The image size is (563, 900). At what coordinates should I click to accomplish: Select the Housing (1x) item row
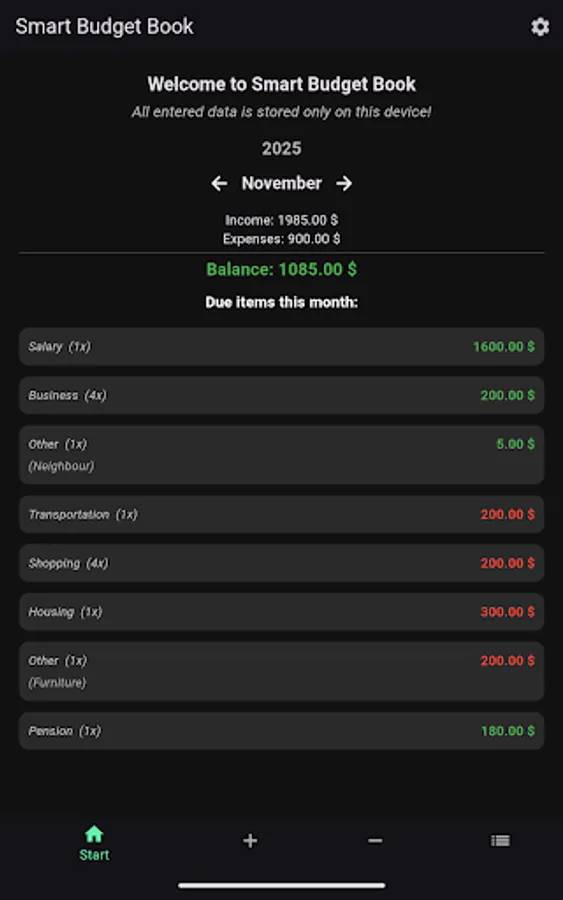point(281,612)
